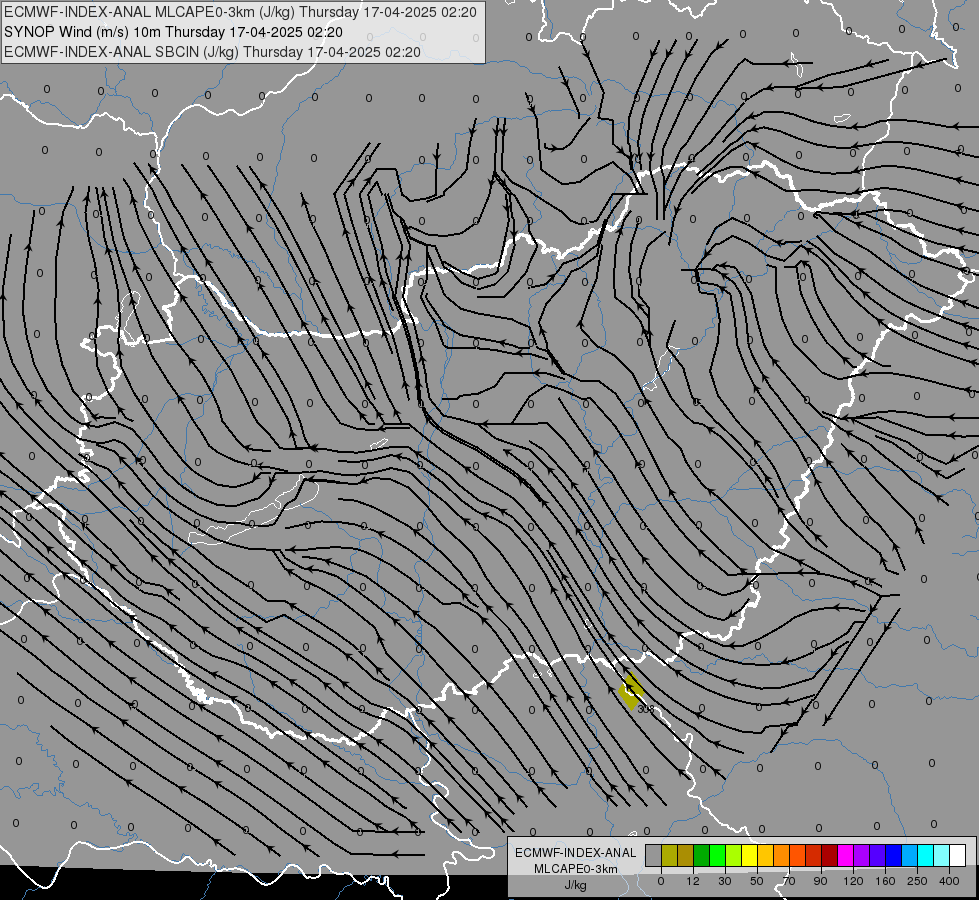The image size is (979, 900).
Task: Click the MLCAPE0-3km legend subtitle
Action: pos(576,869)
